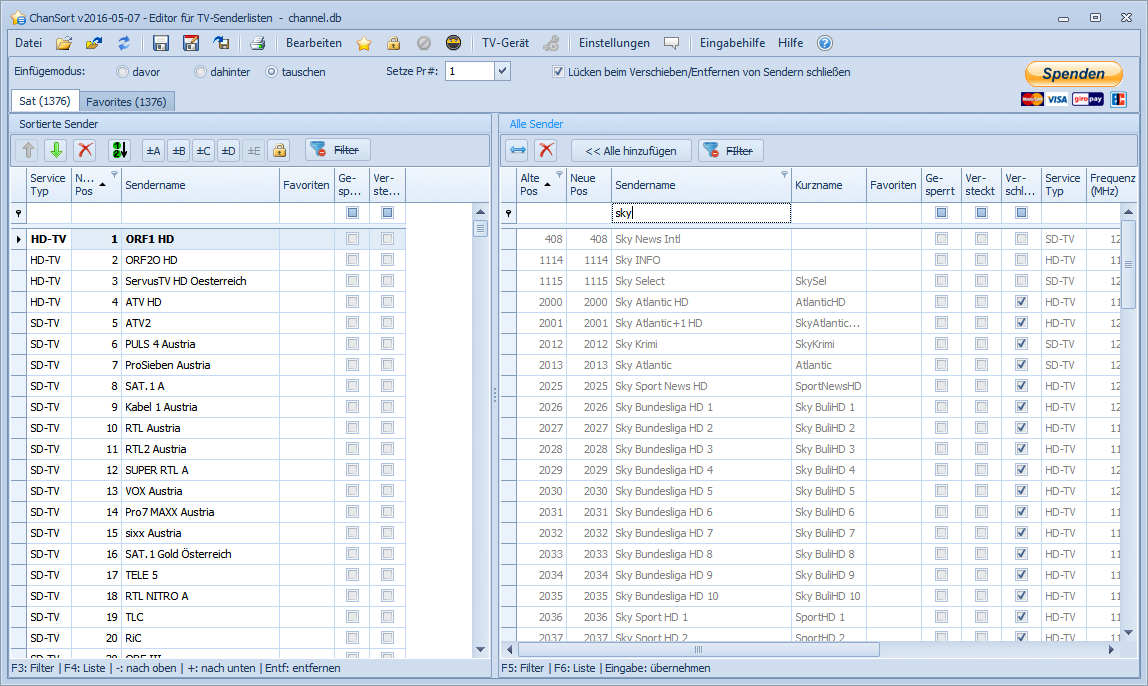Viewport: 1148px width, 686px height.
Task: Select the 'dahinter' insert mode radio button
Action: tap(201, 72)
